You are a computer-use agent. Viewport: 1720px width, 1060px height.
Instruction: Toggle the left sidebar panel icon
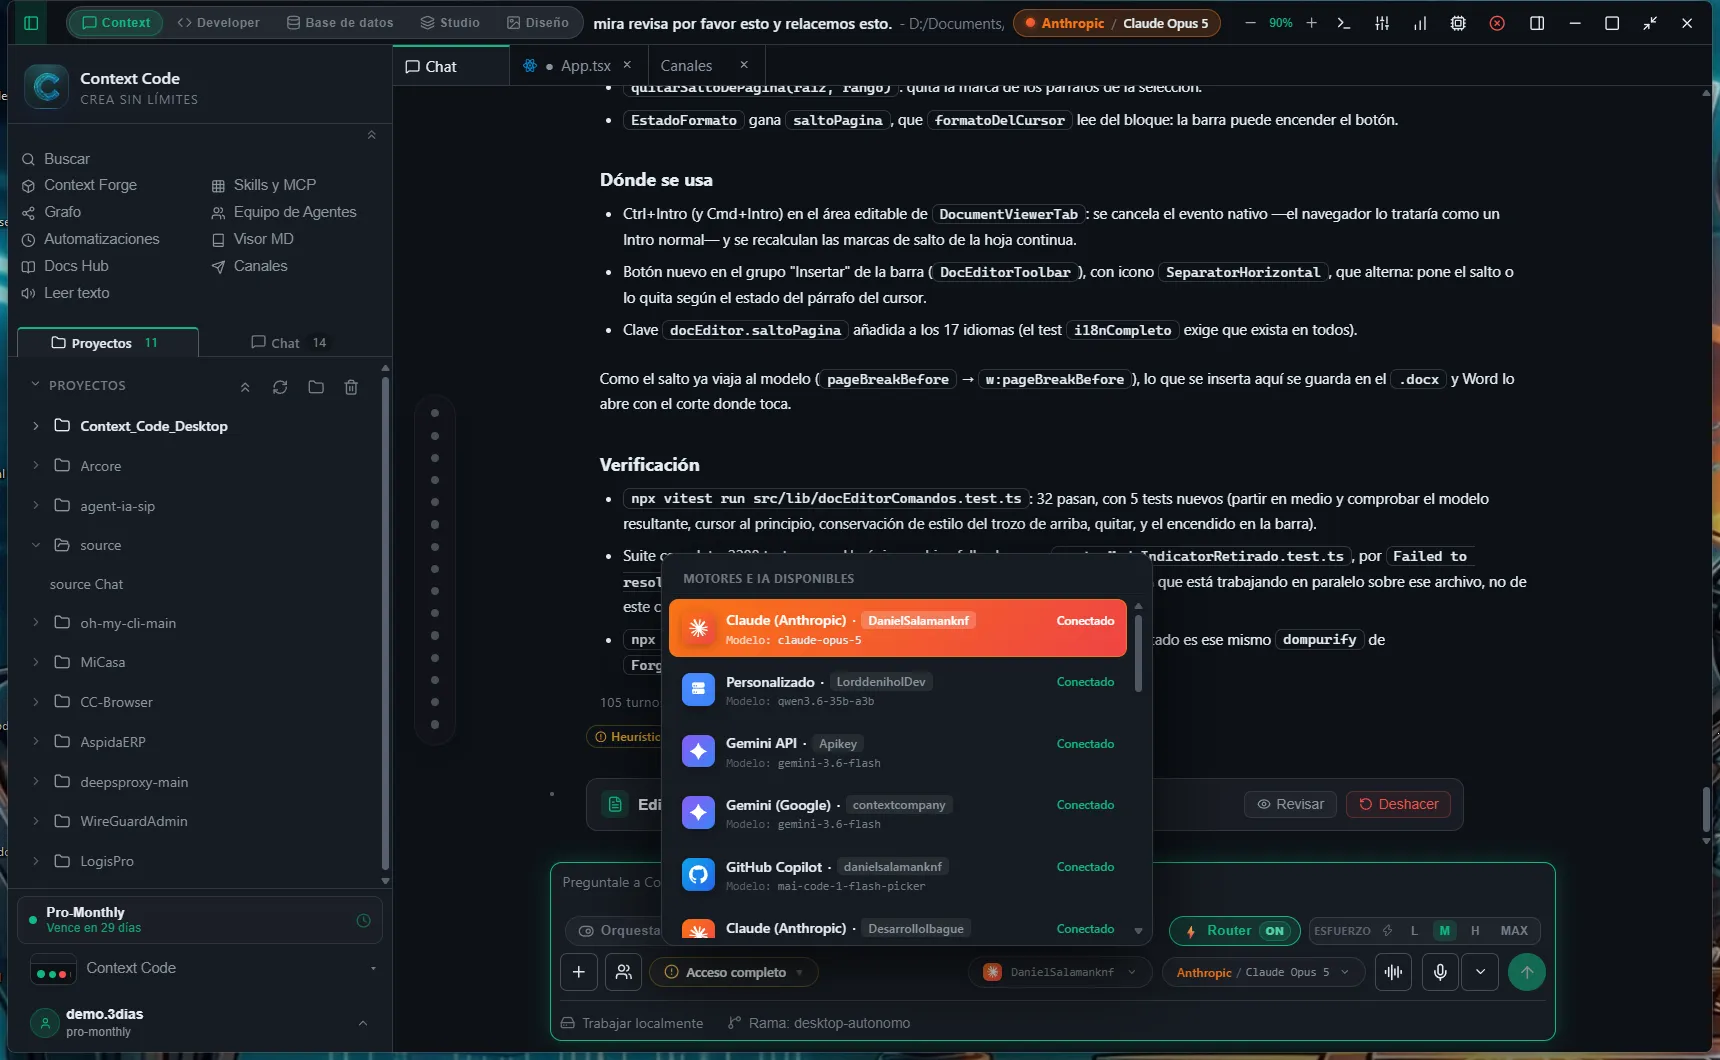click(31, 23)
